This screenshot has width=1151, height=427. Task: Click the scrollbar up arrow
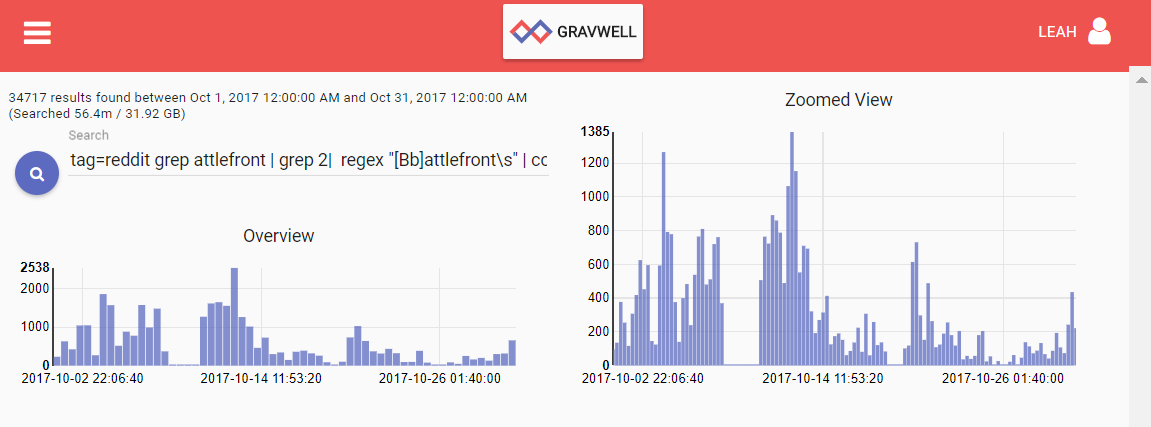[1142, 79]
